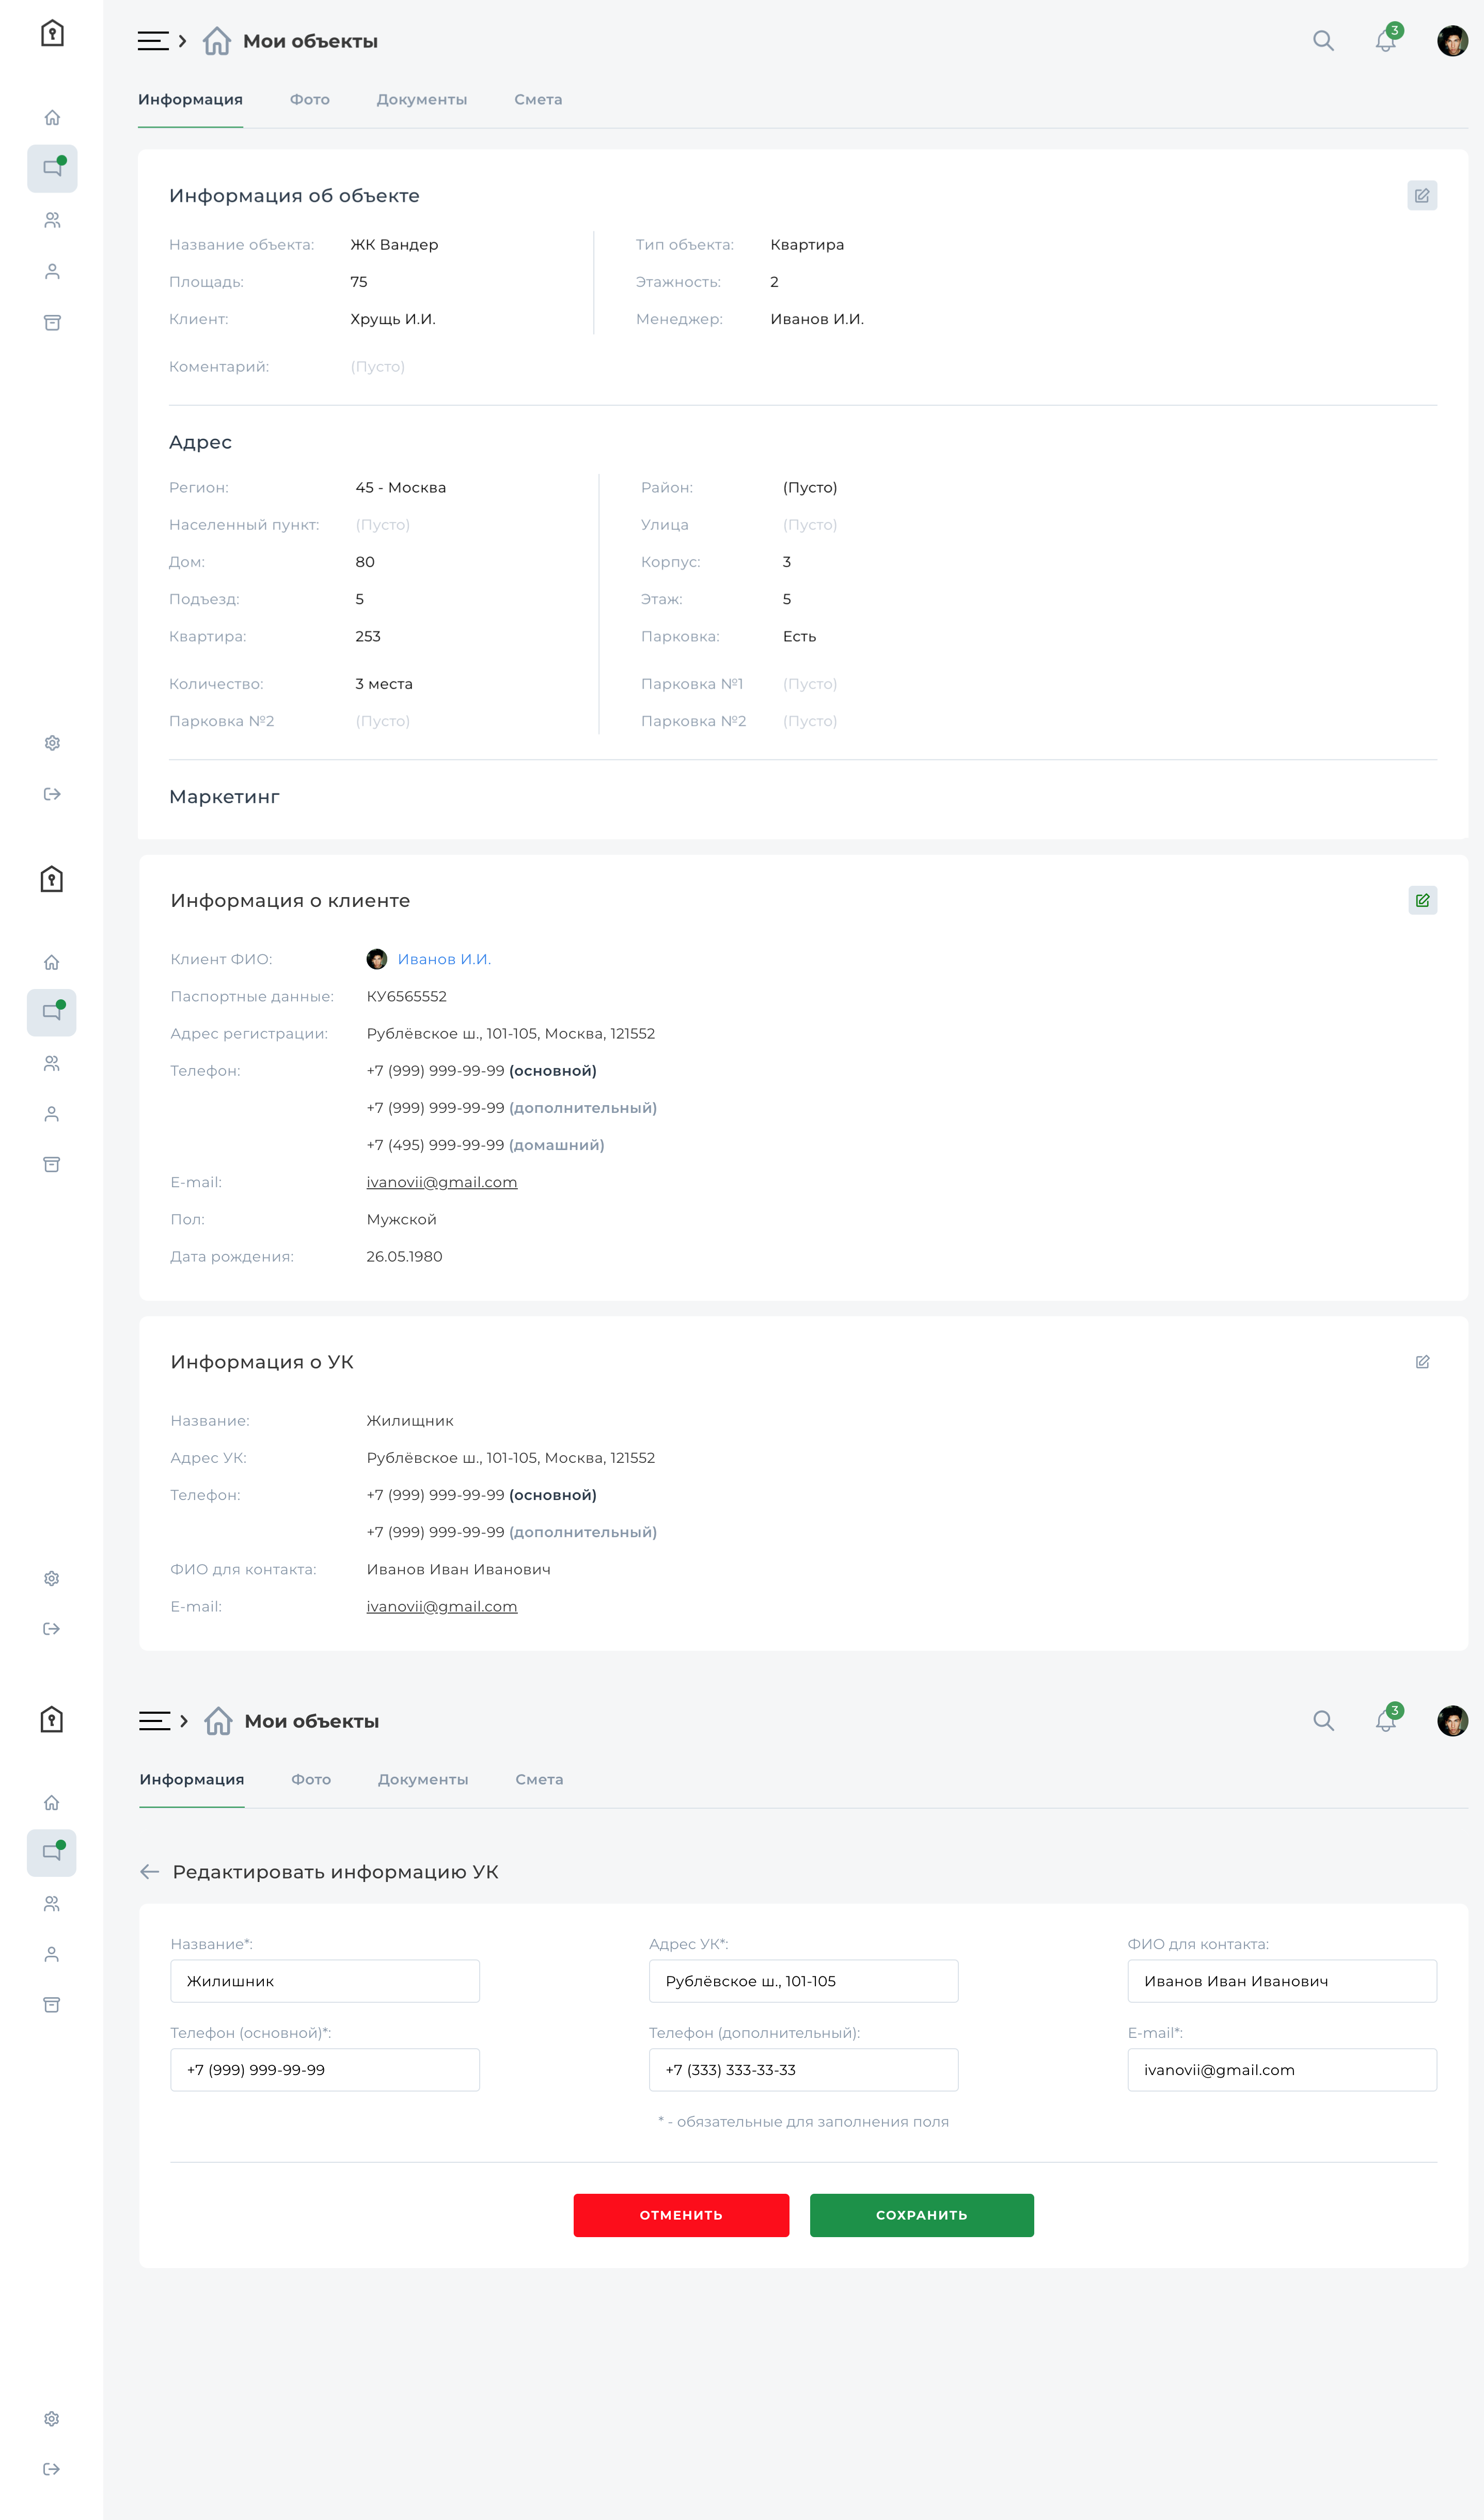Click E-mail link under Информация о УК
Screen dimensions: 1484x2520
441,1606
